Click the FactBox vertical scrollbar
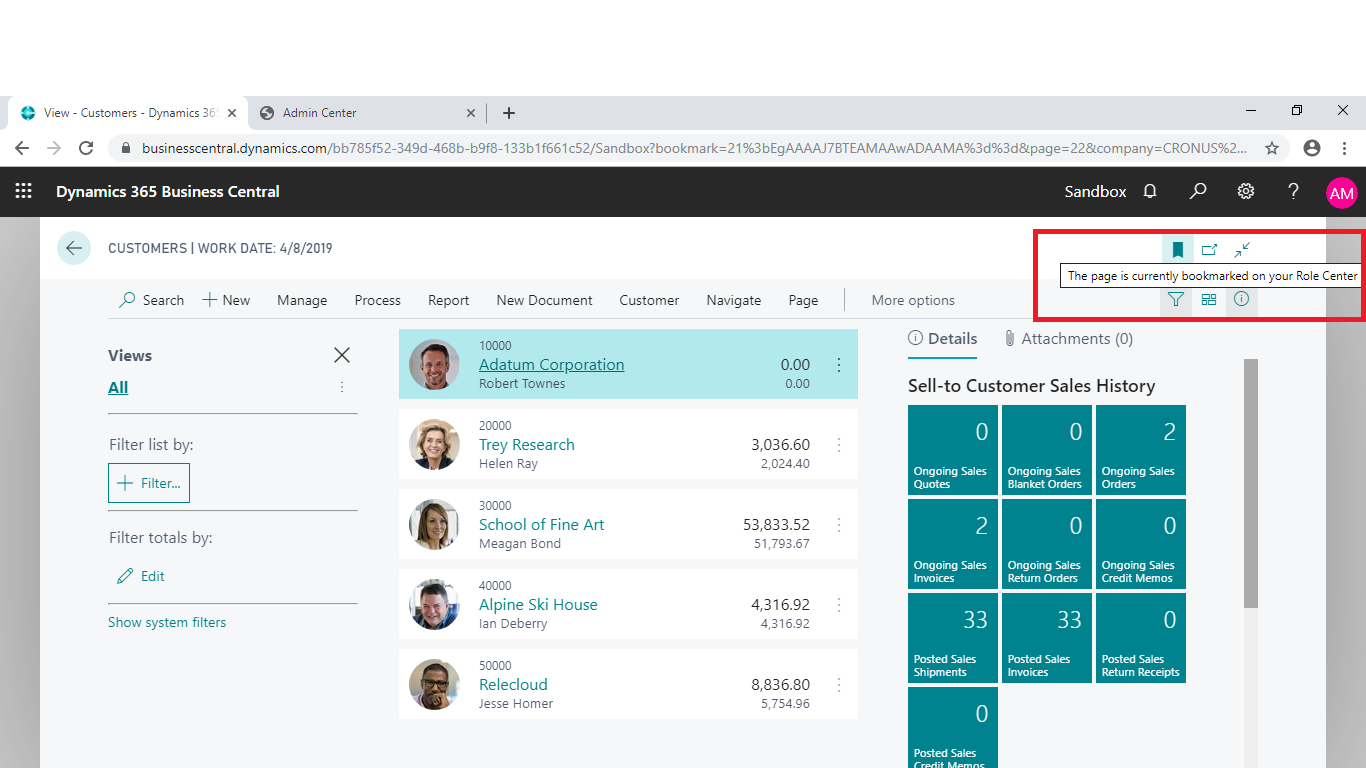1366x768 pixels. pos(1251,483)
